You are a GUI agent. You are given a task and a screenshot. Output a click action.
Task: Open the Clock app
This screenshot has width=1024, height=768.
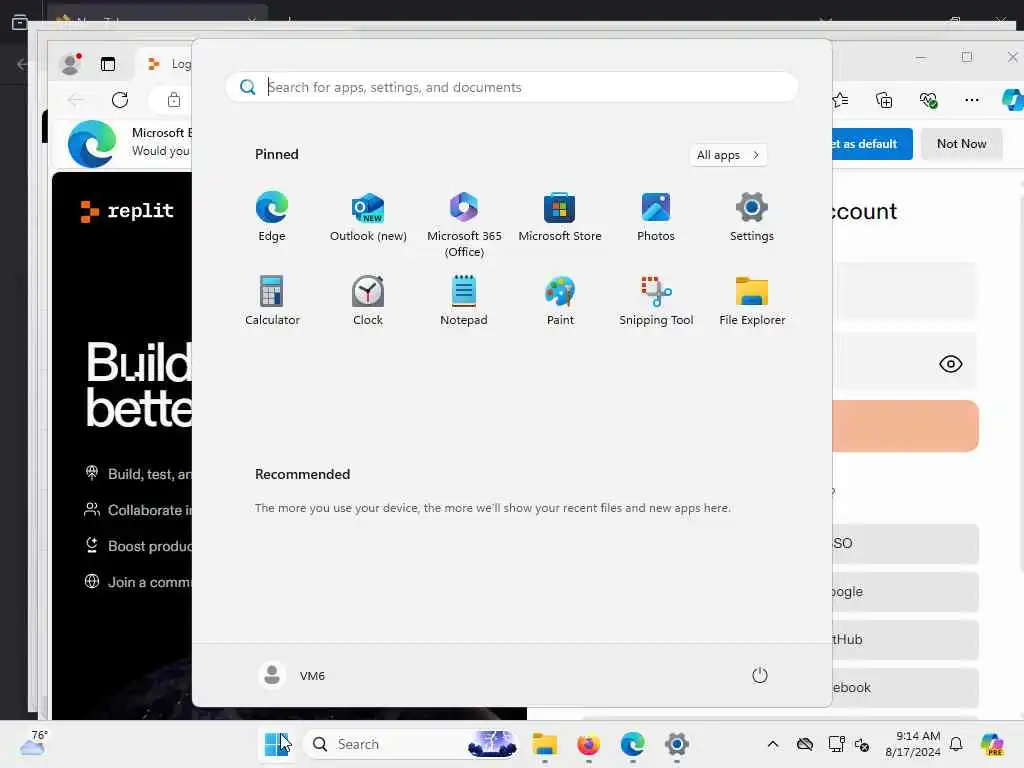tap(368, 300)
